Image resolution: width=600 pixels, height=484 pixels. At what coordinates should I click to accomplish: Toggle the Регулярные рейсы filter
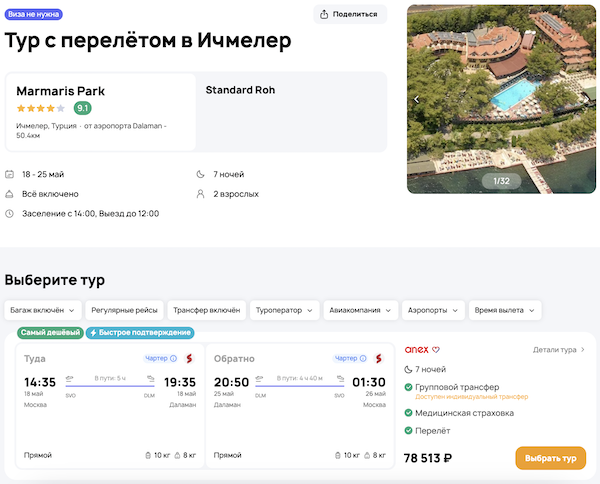tap(122, 310)
